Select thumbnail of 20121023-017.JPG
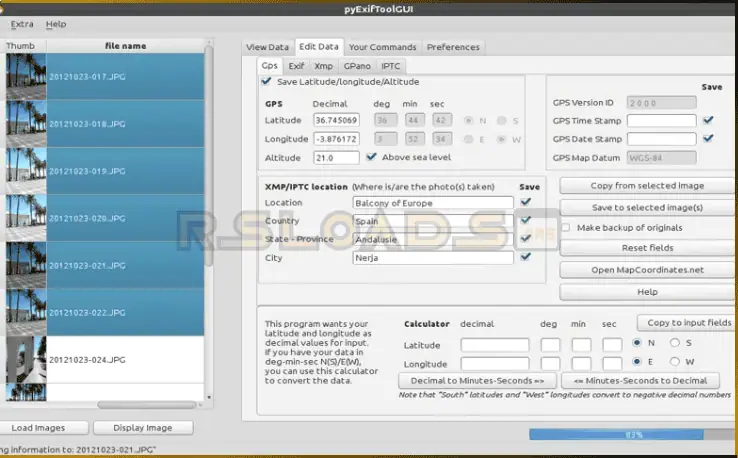Viewport: 738px width, 458px height. click(24, 76)
